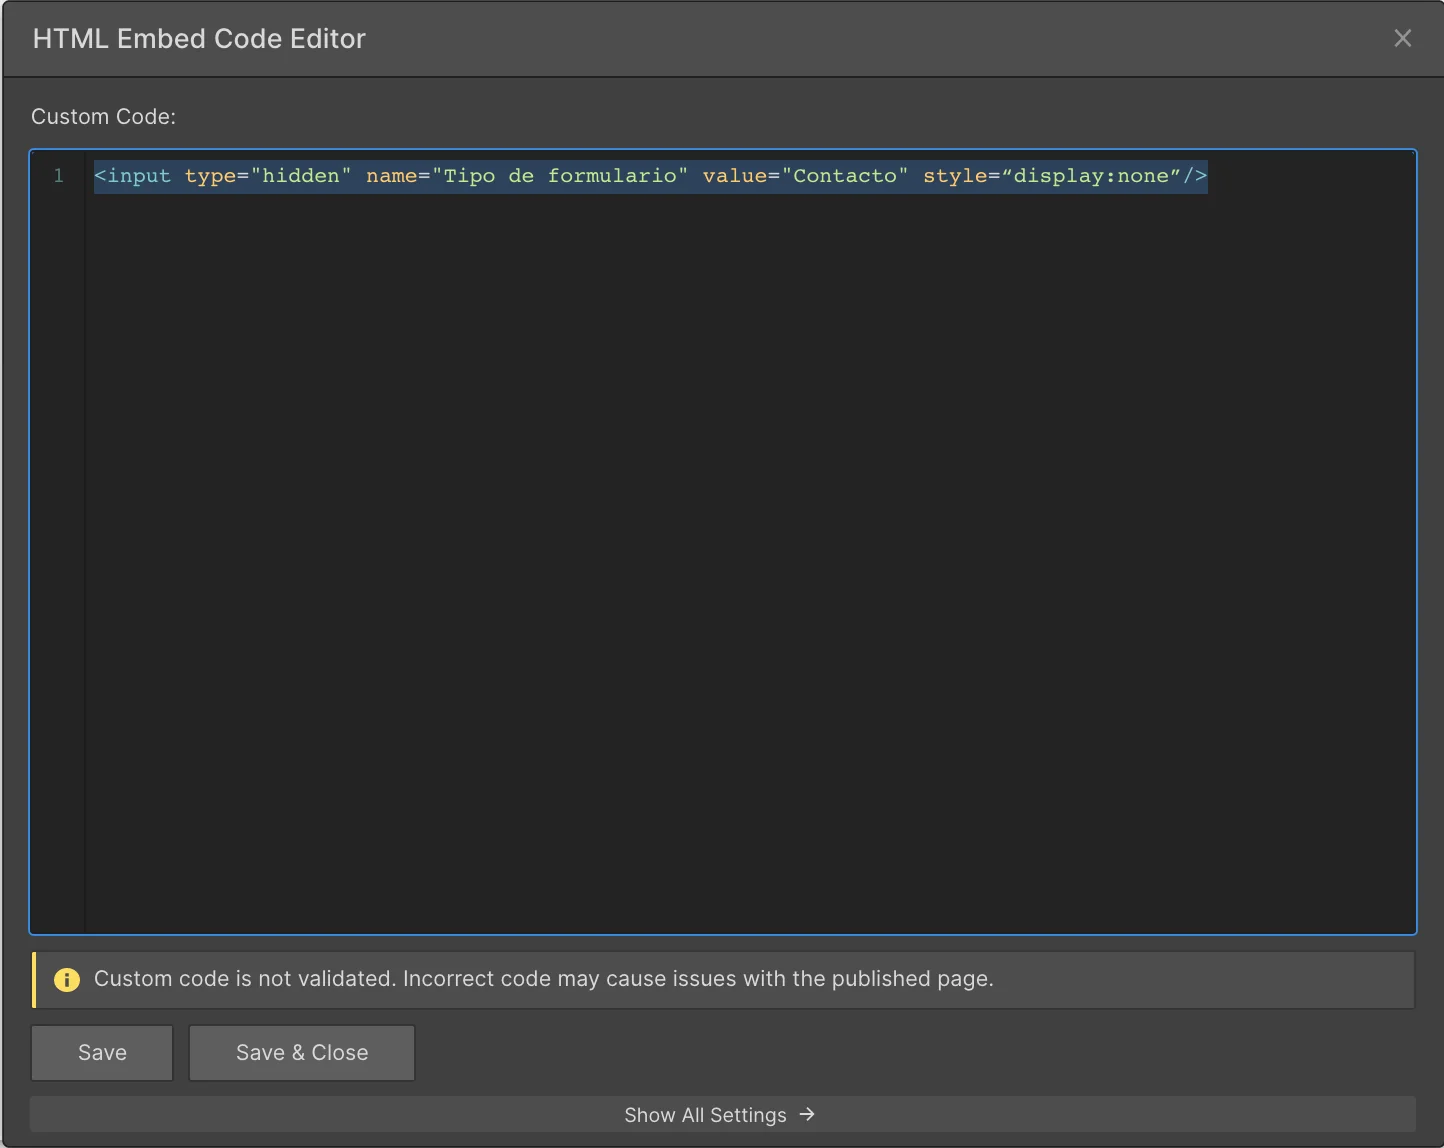Click the "type" attribute in the code
The height and width of the screenshot is (1148, 1444).
[x=210, y=176]
